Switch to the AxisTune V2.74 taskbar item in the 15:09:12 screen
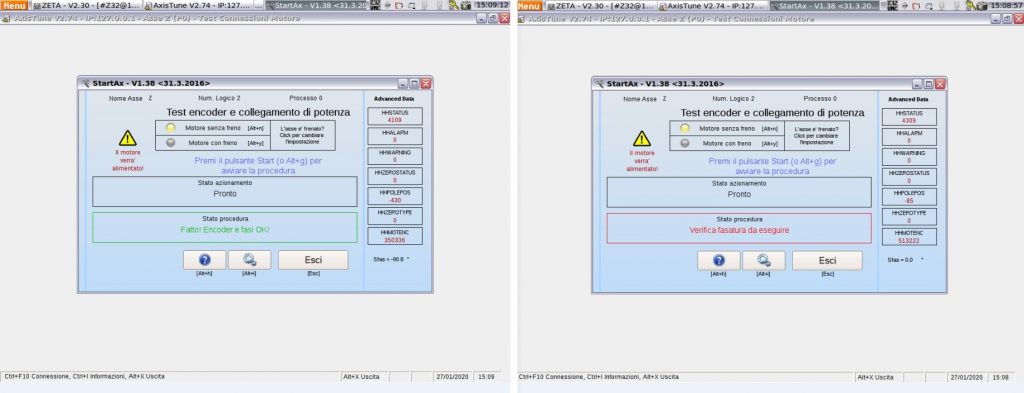Image resolution: width=1024 pixels, height=393 pixels. (x=203, y=5)
